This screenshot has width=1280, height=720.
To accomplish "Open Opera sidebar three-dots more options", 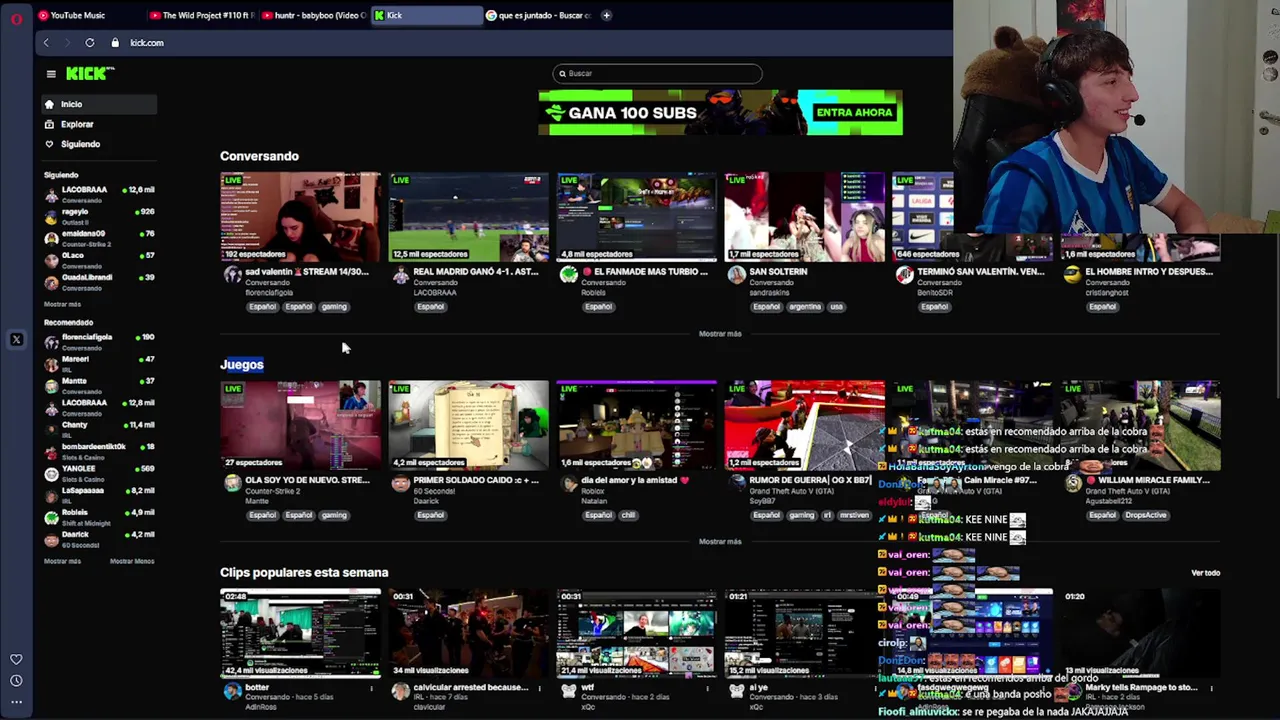I will coord(16,702).
